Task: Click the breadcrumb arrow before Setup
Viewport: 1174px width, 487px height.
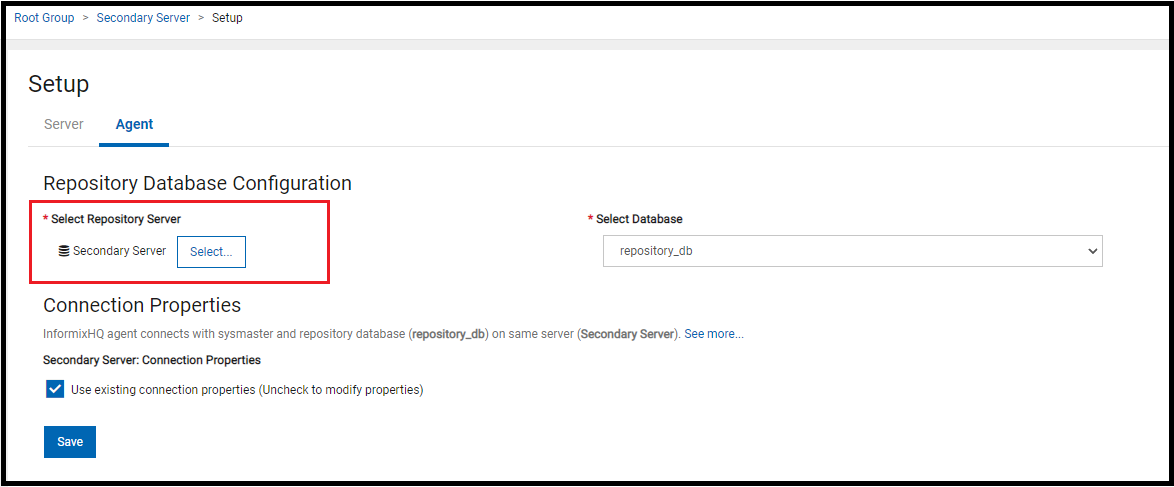Action: (x=201, y=18)
